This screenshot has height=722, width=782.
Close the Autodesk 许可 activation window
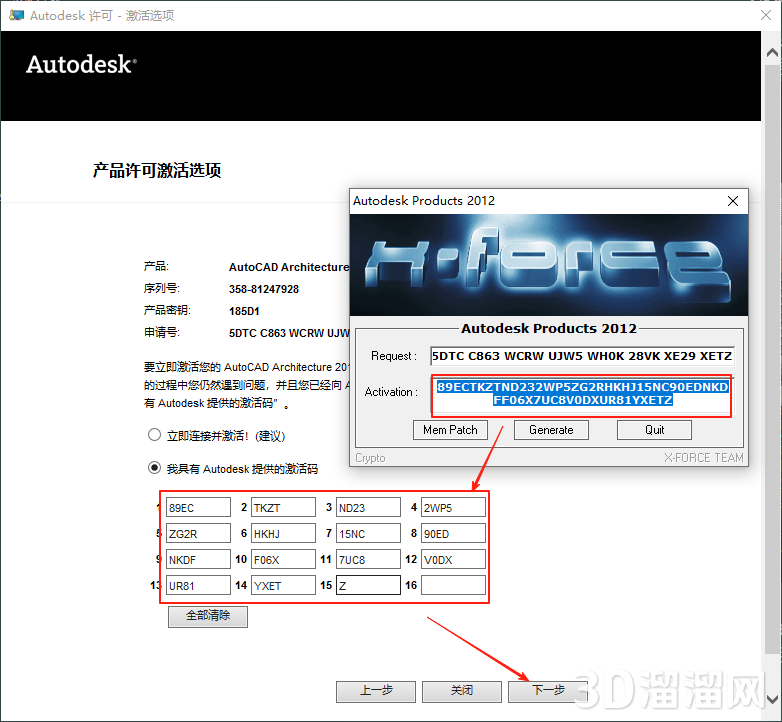coord(766,15)
